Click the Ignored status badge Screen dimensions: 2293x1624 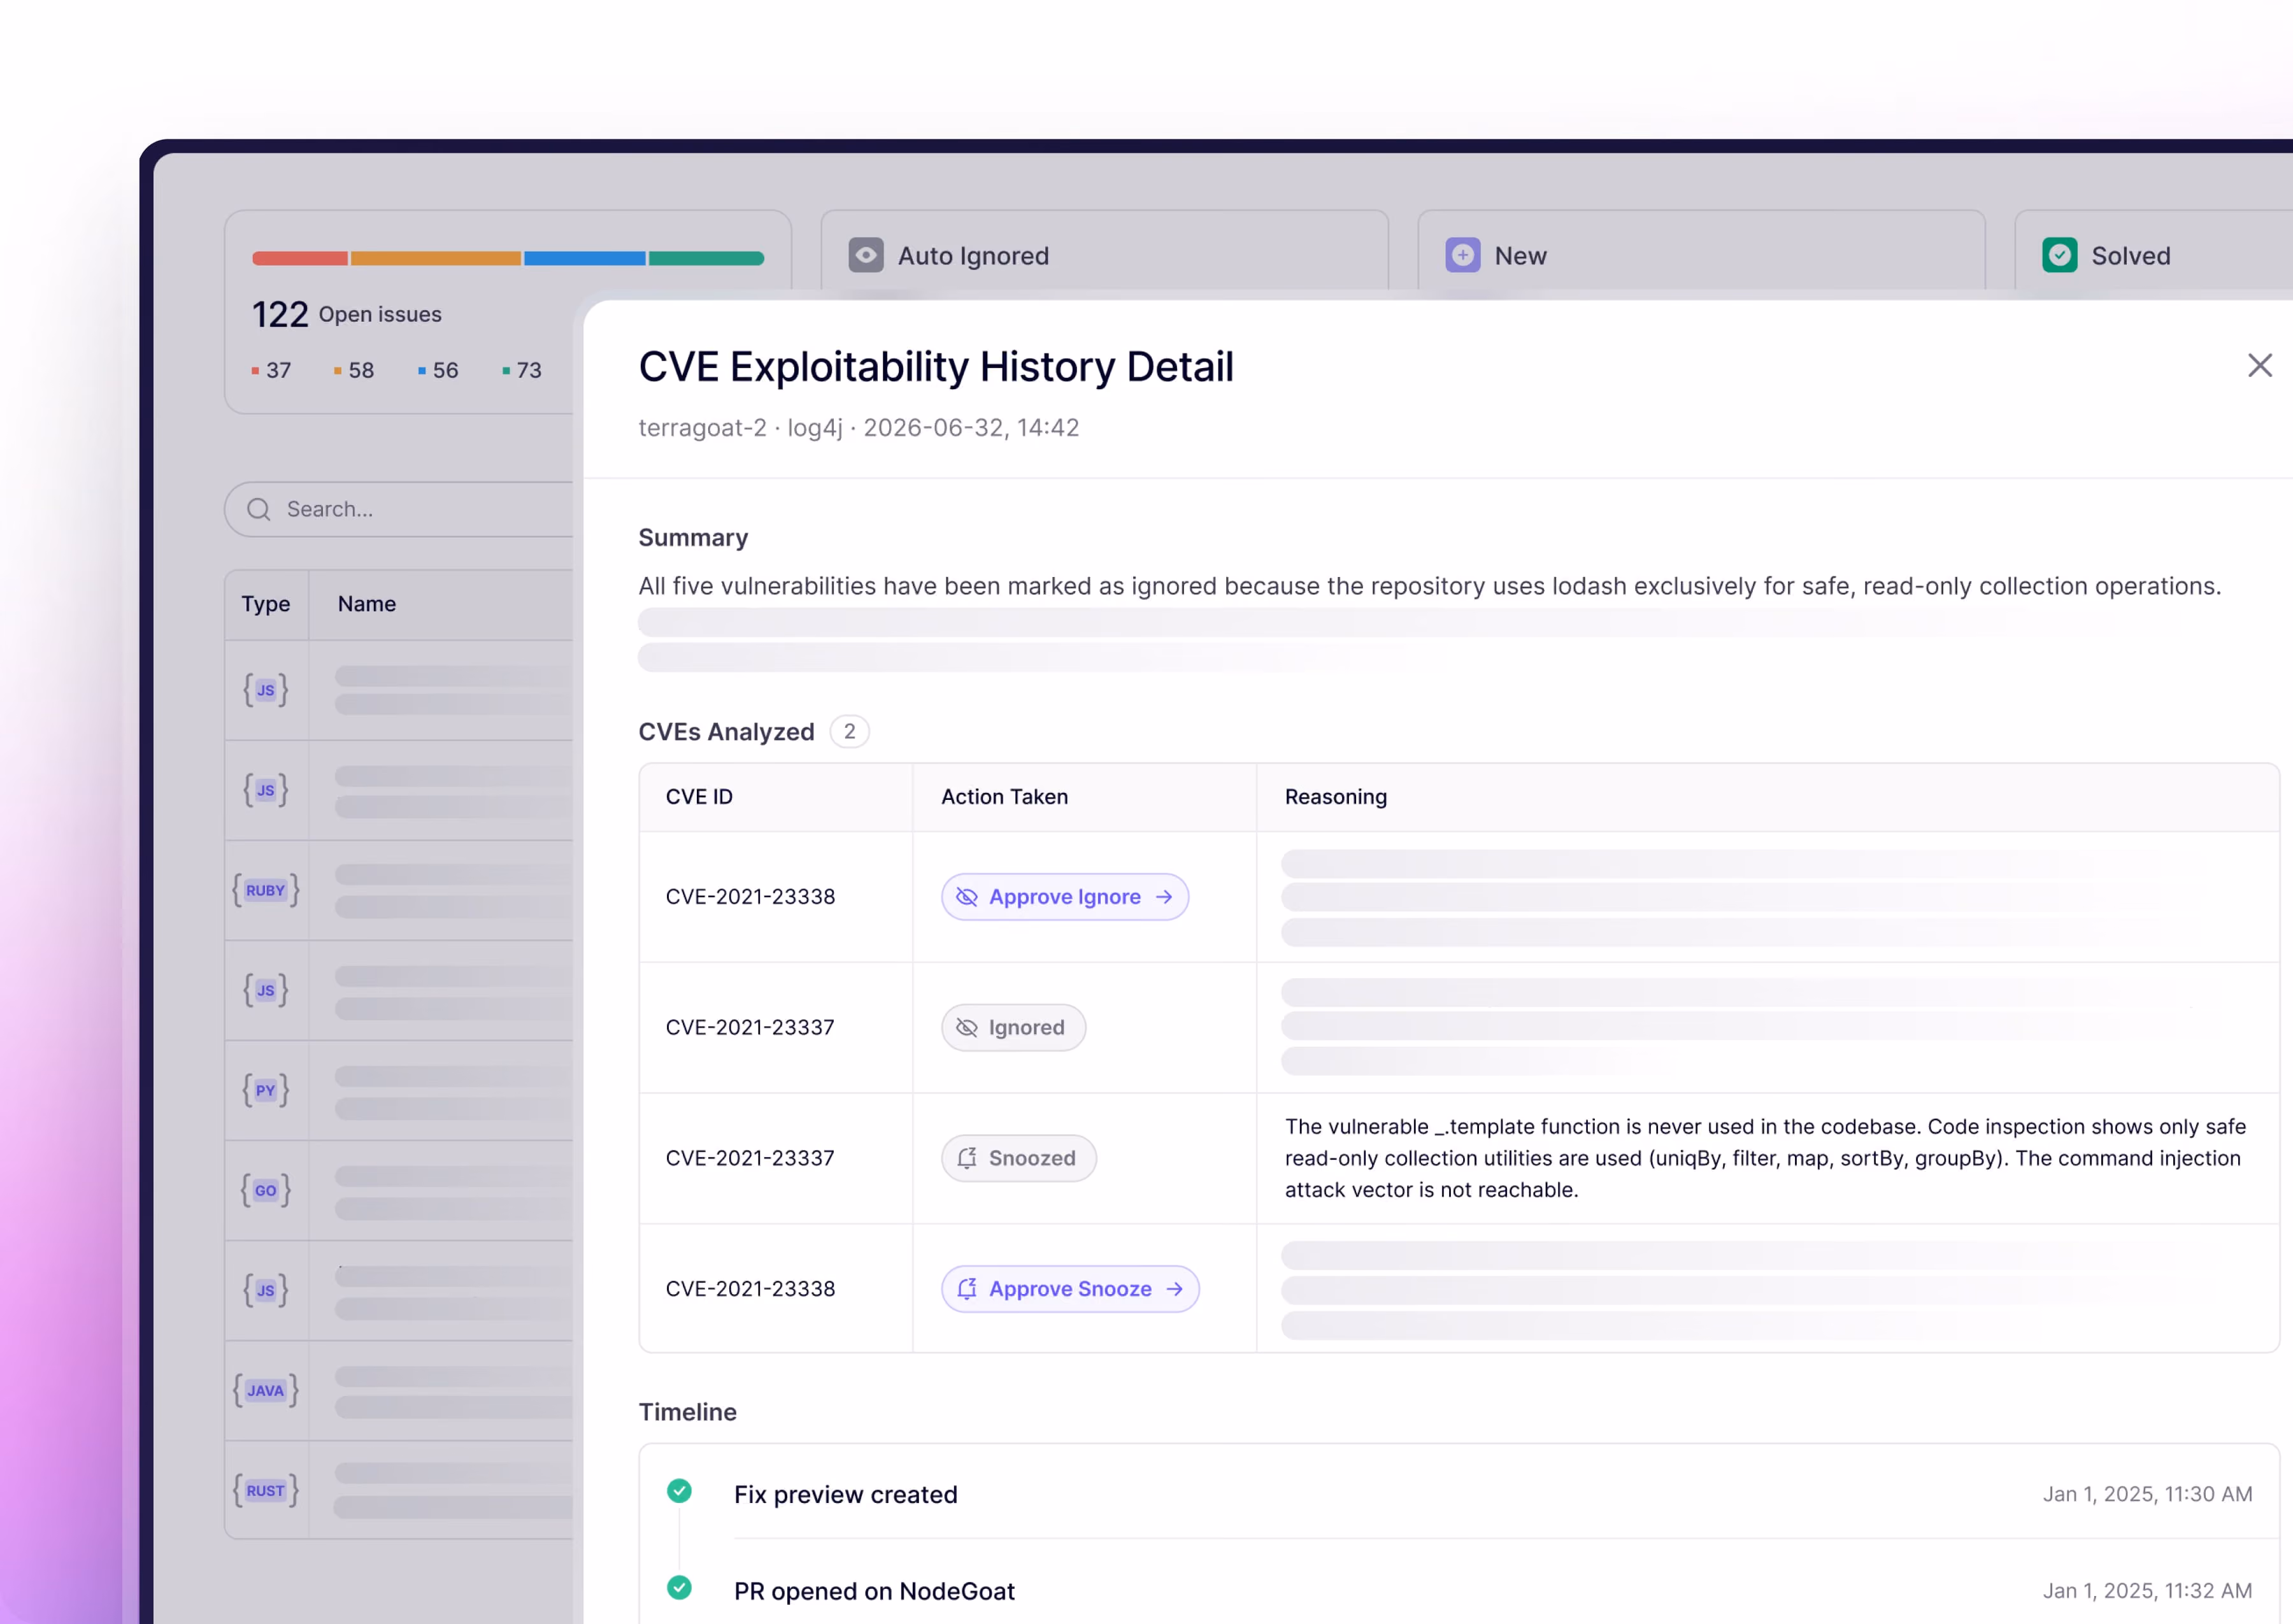(x=1013, y=1028)
